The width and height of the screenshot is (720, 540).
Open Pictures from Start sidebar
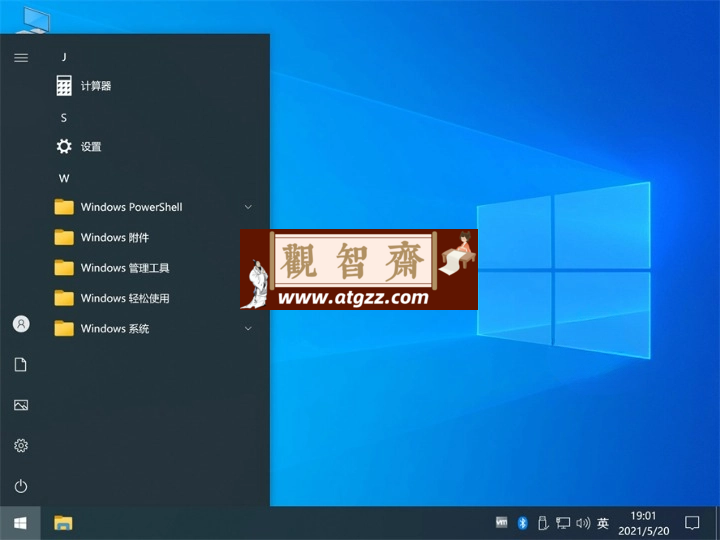click(21, 405)
